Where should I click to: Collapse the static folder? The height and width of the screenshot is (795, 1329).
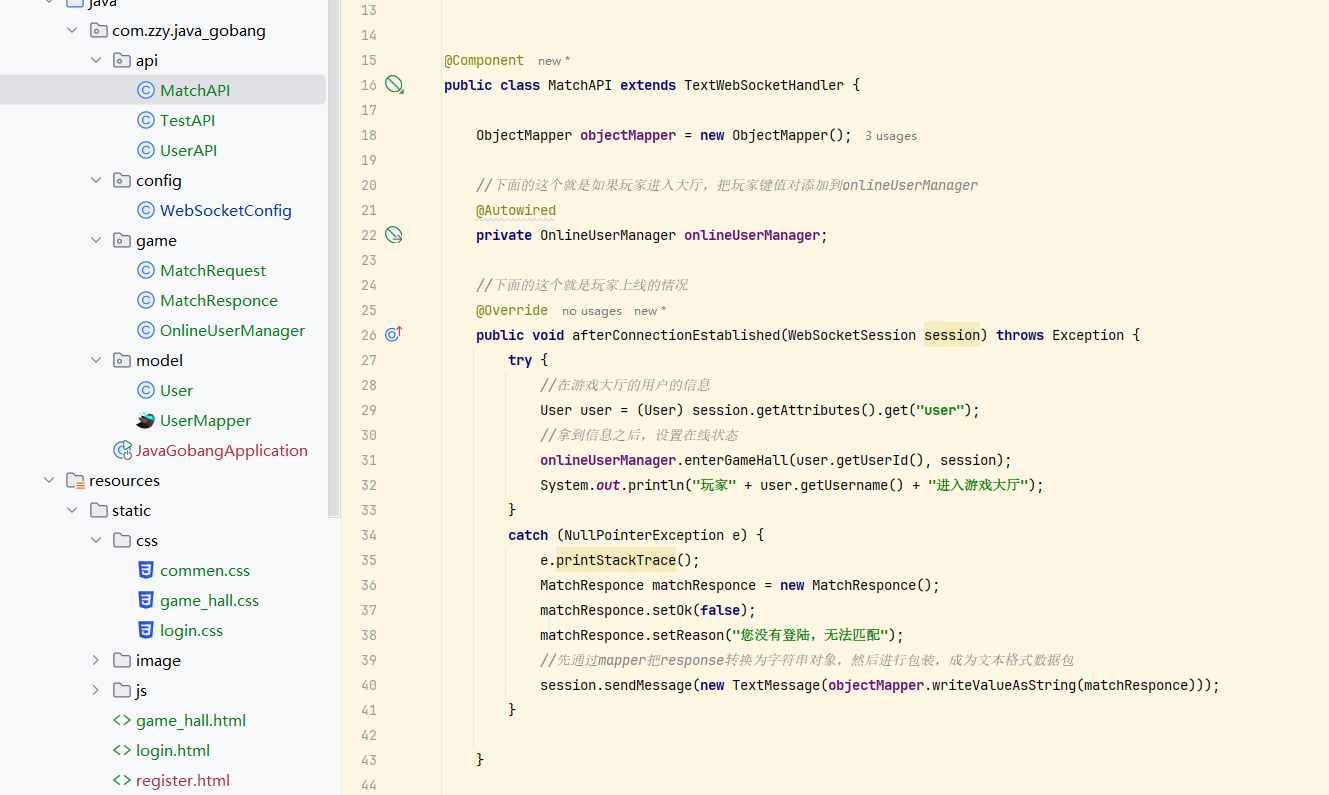[72, 510]
